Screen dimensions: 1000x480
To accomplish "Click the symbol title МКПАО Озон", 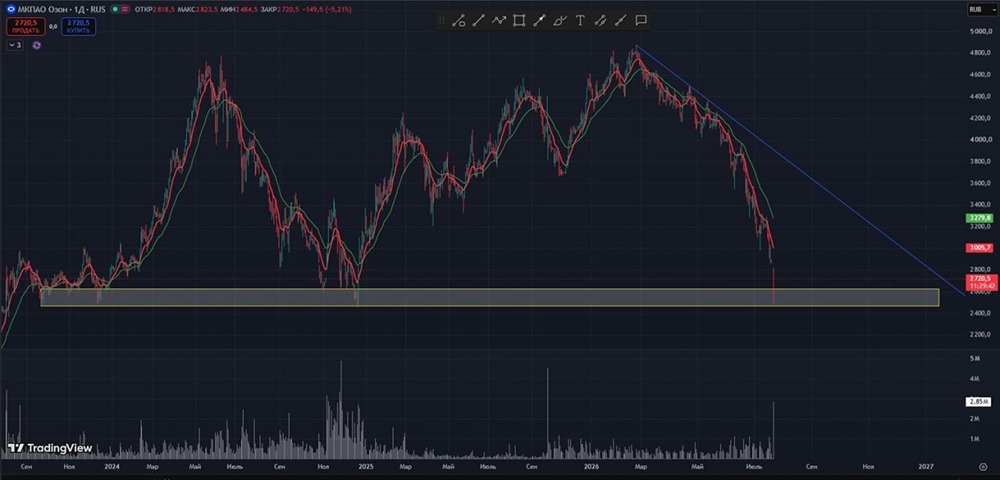I will (x=43, y=10).
